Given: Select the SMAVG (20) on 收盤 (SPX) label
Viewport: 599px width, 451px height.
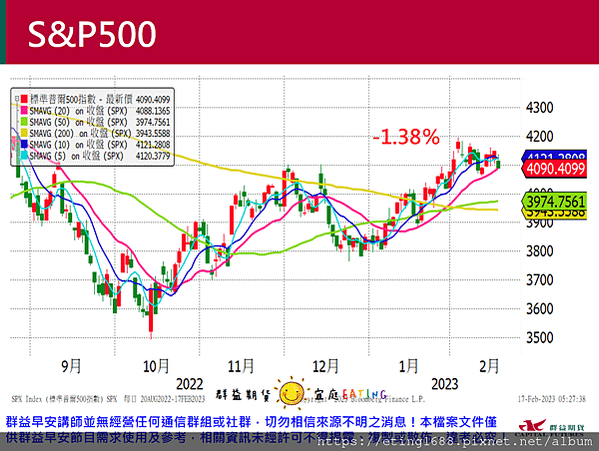Looking at the screenshot, I should coord(78,111).
